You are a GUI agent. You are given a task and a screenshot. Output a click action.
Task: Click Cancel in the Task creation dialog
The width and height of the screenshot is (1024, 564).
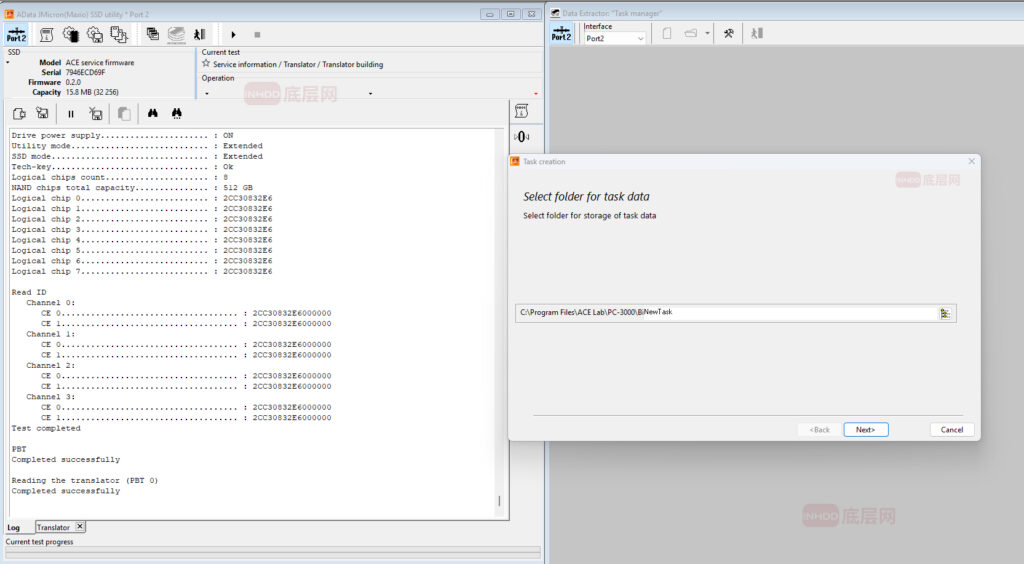952,429
